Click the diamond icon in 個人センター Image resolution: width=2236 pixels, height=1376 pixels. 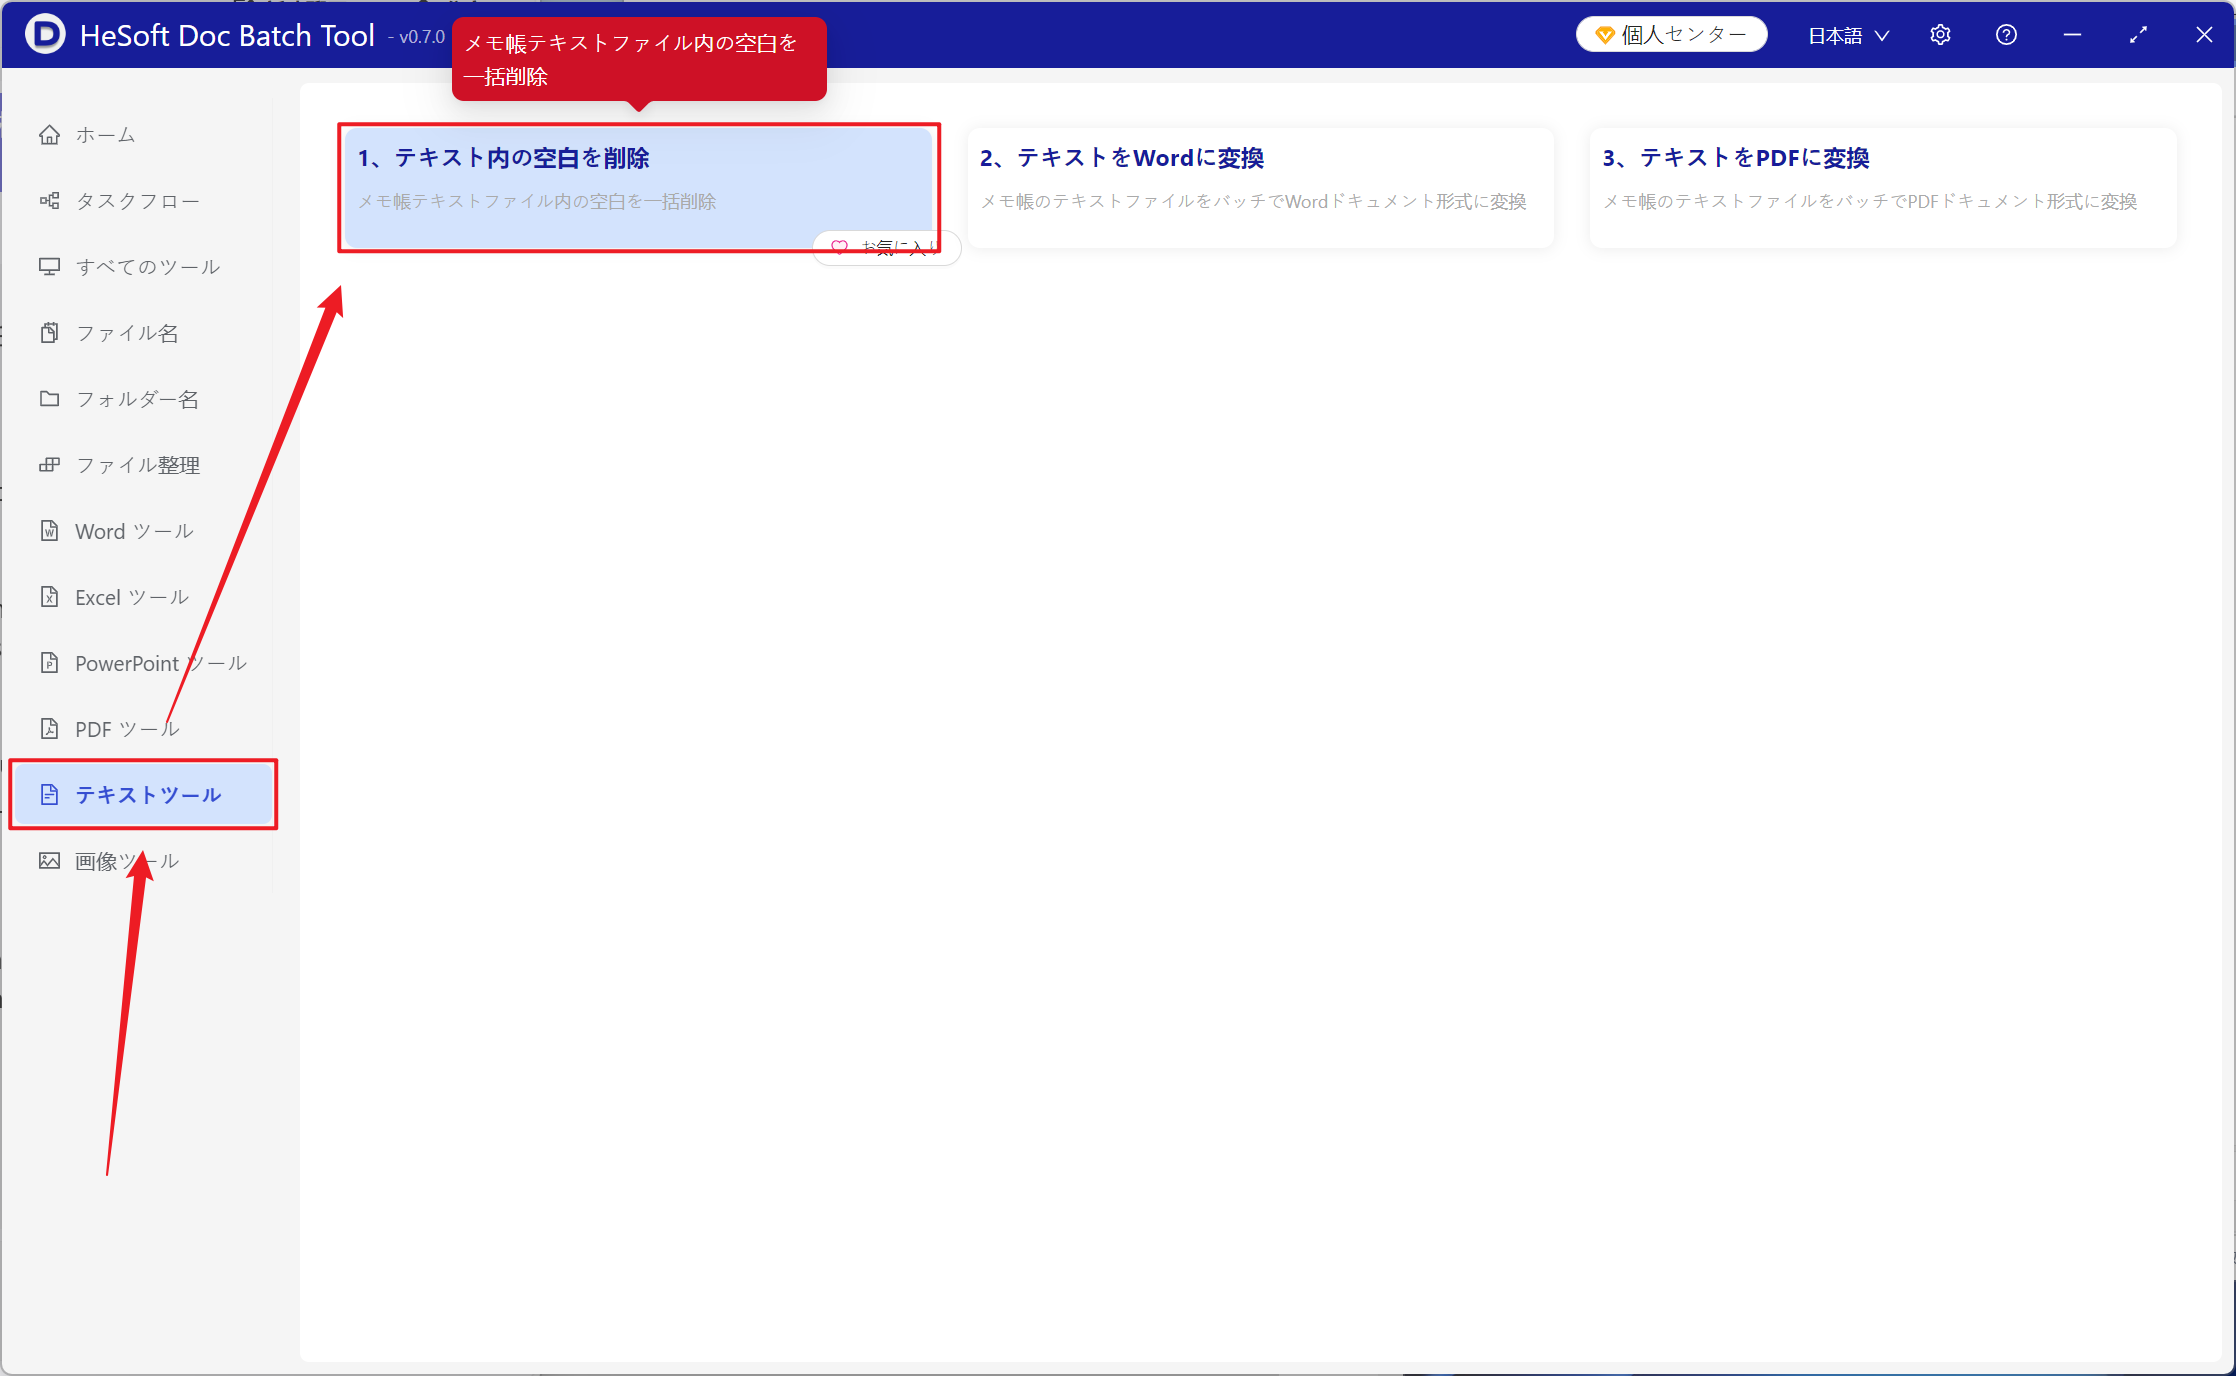(x=1605, y=36)
